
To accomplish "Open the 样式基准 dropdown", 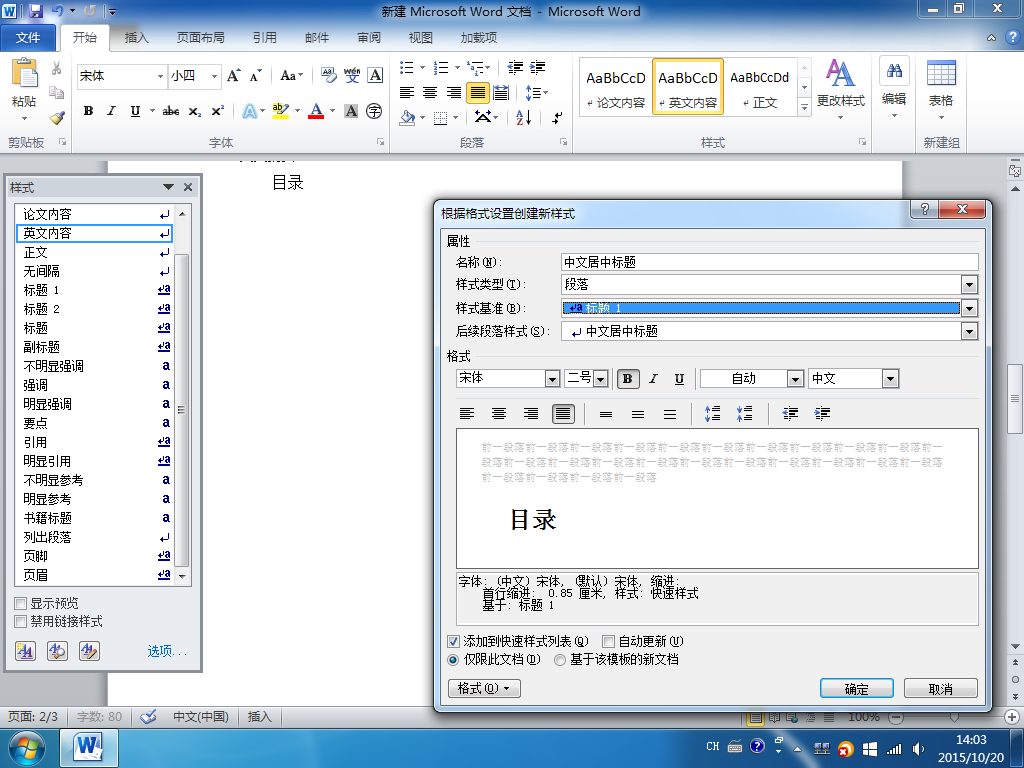I will click(x=969, y=308).
